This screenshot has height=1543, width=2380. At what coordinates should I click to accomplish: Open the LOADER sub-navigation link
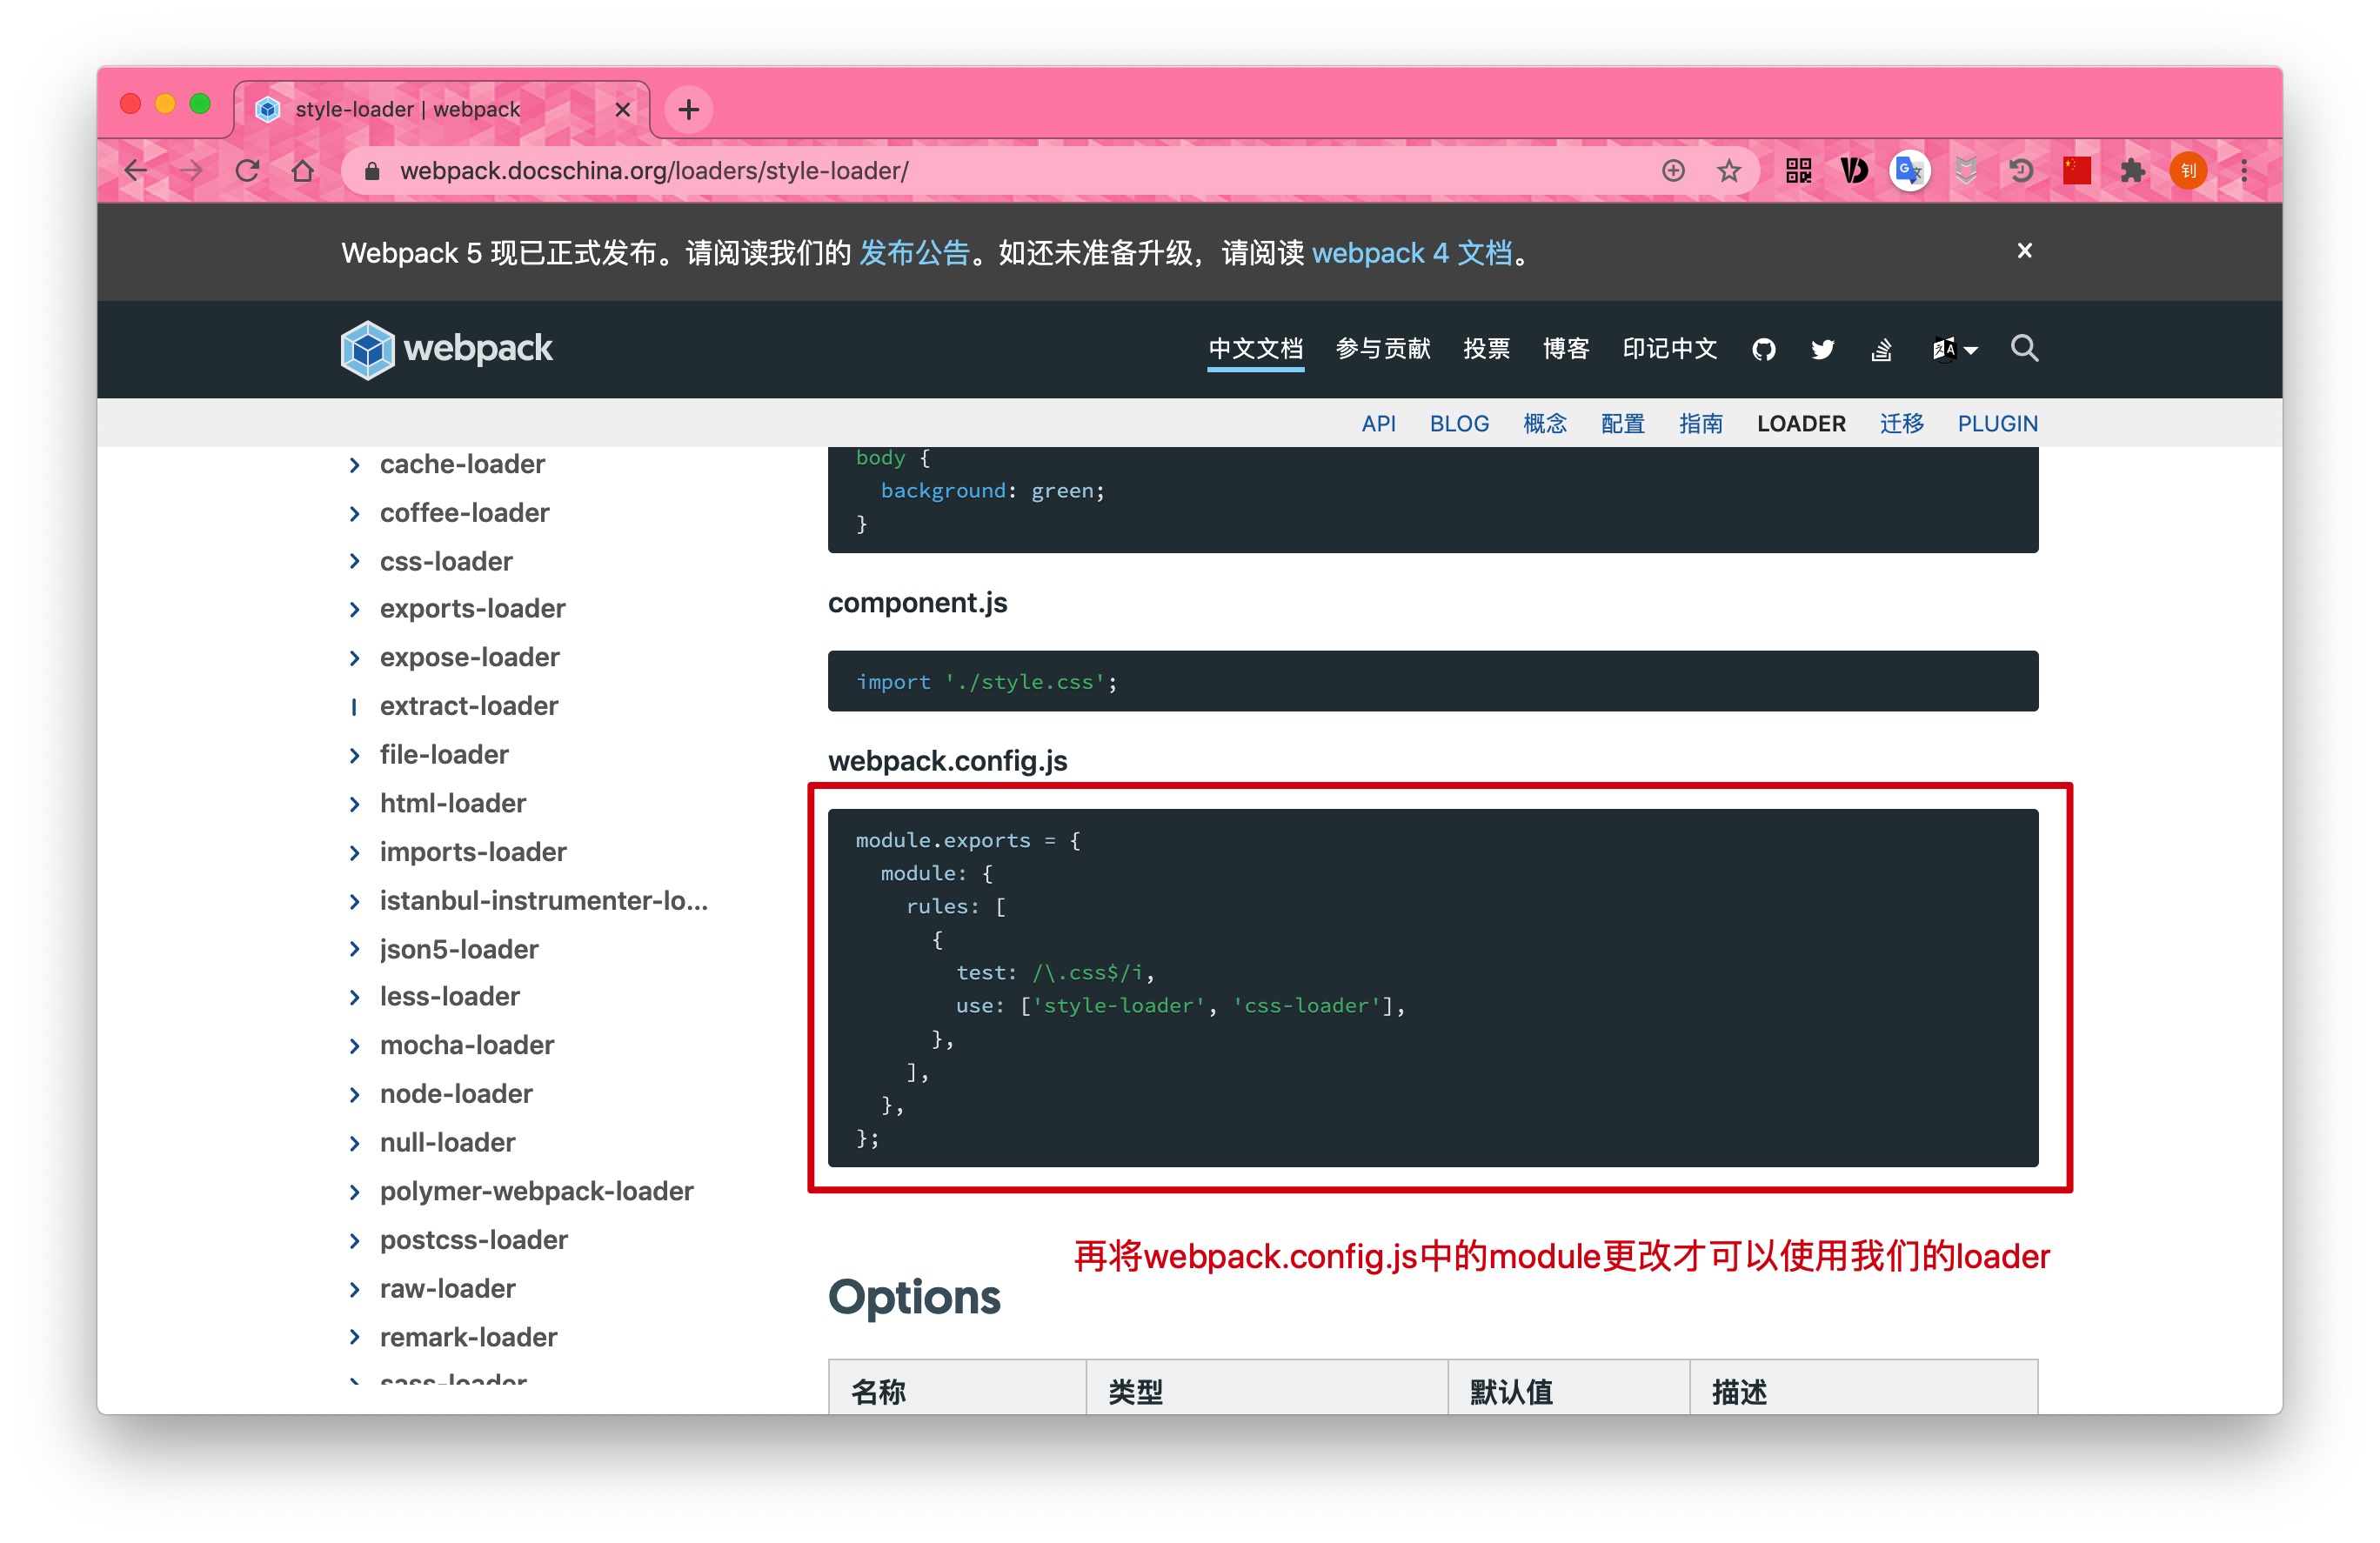coord(1801,424)
